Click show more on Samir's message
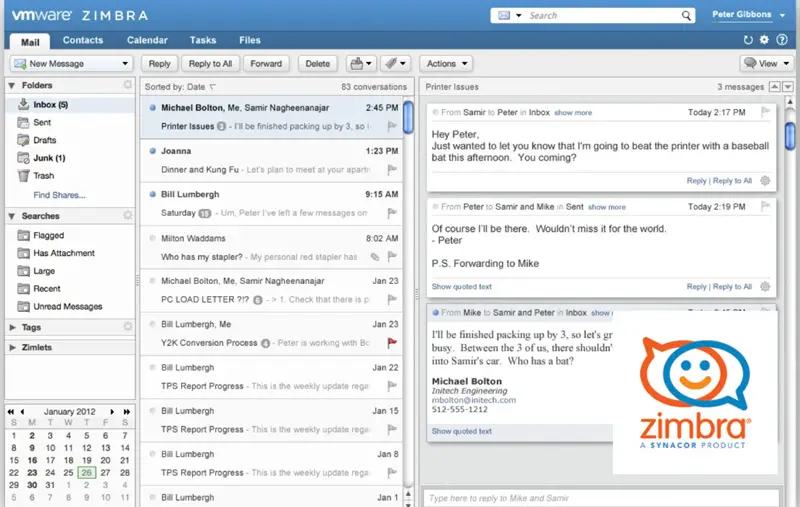 [573, 112]
